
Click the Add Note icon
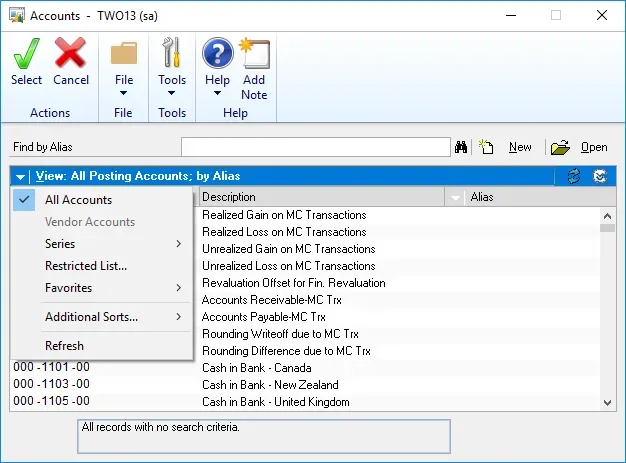(254, 53)
